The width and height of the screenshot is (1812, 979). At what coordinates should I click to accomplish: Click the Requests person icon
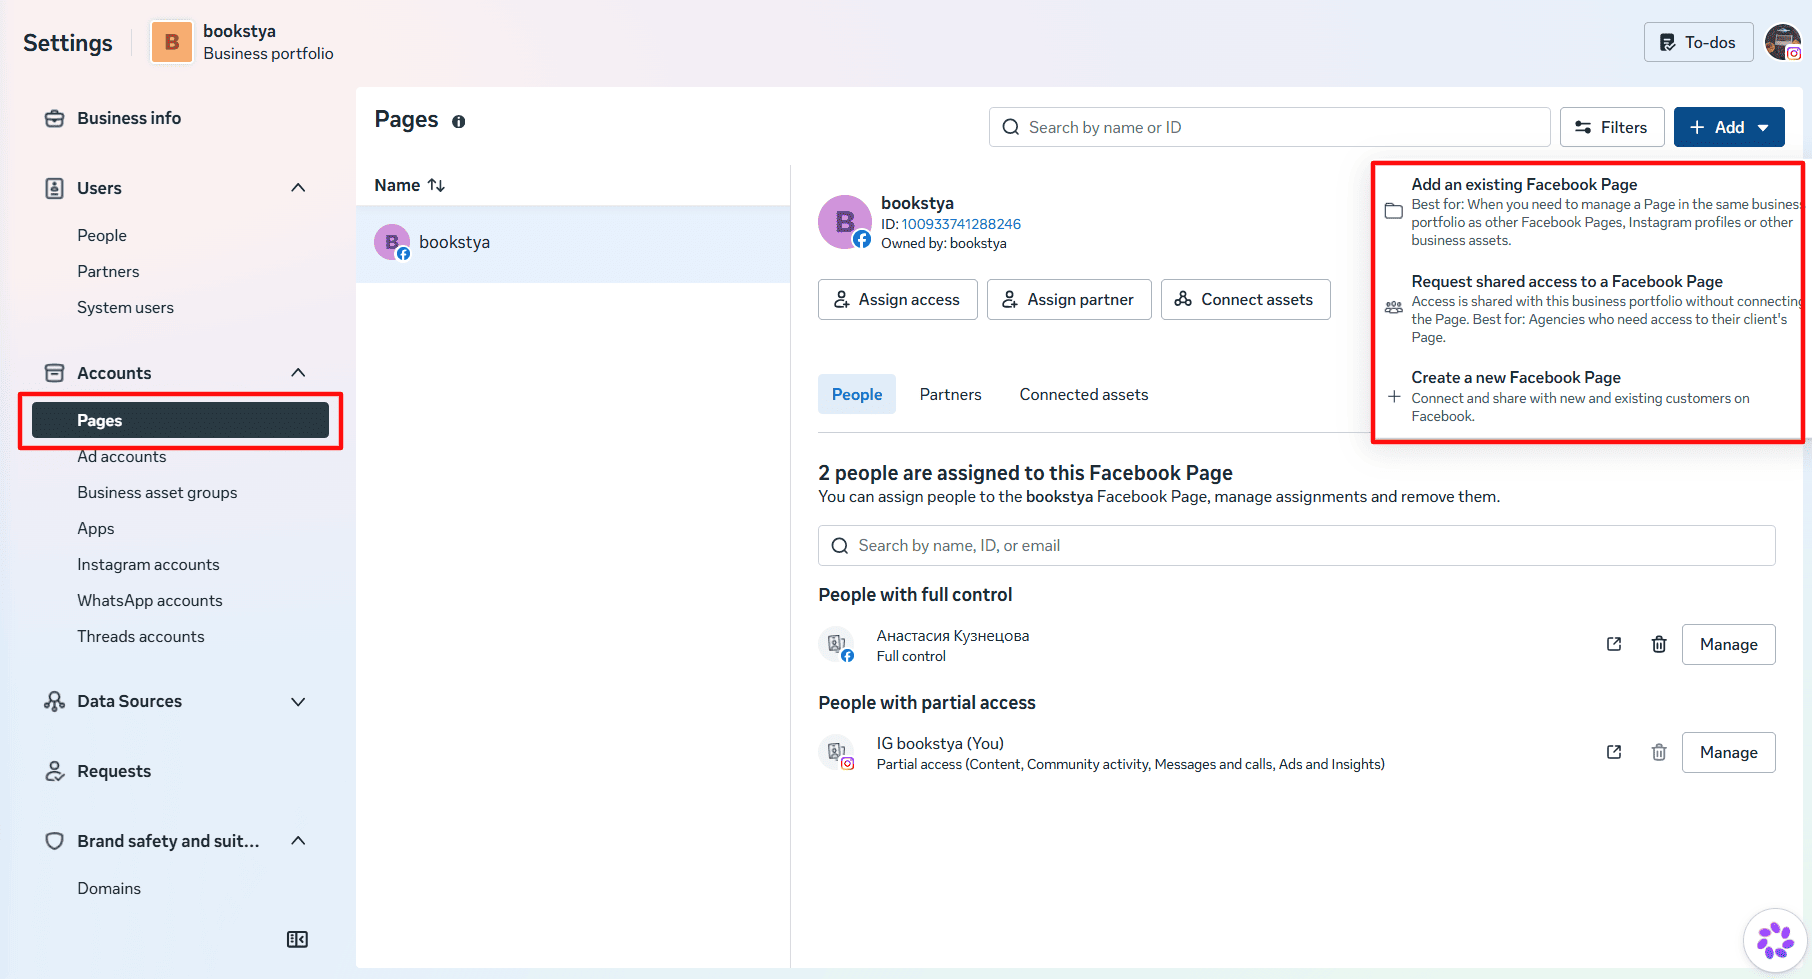54,771
